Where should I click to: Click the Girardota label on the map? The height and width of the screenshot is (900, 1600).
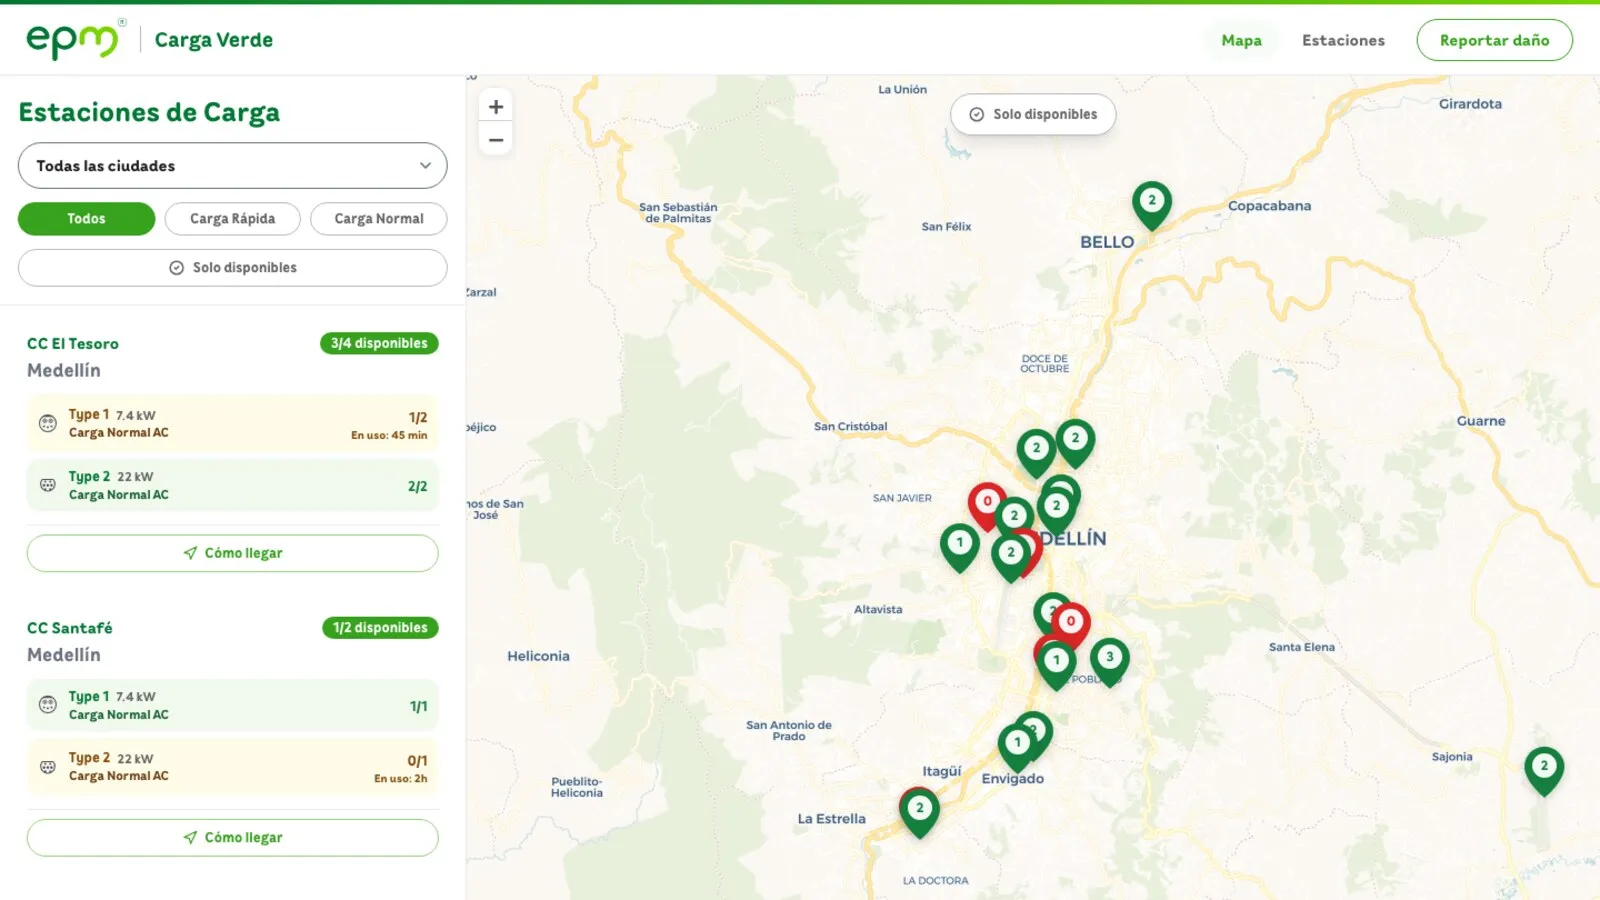coord(1470,104)
